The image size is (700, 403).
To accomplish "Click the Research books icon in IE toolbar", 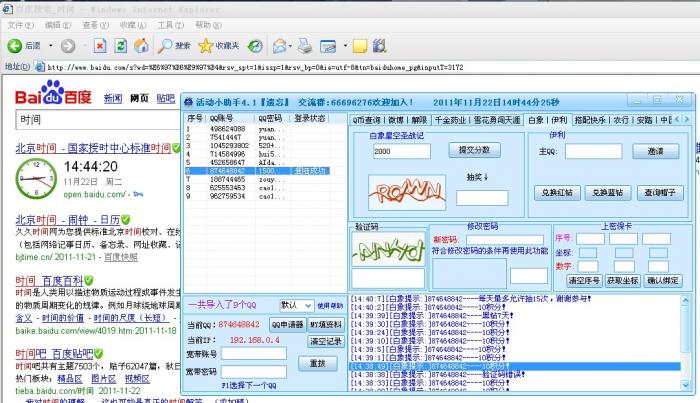I will [379, 46].
